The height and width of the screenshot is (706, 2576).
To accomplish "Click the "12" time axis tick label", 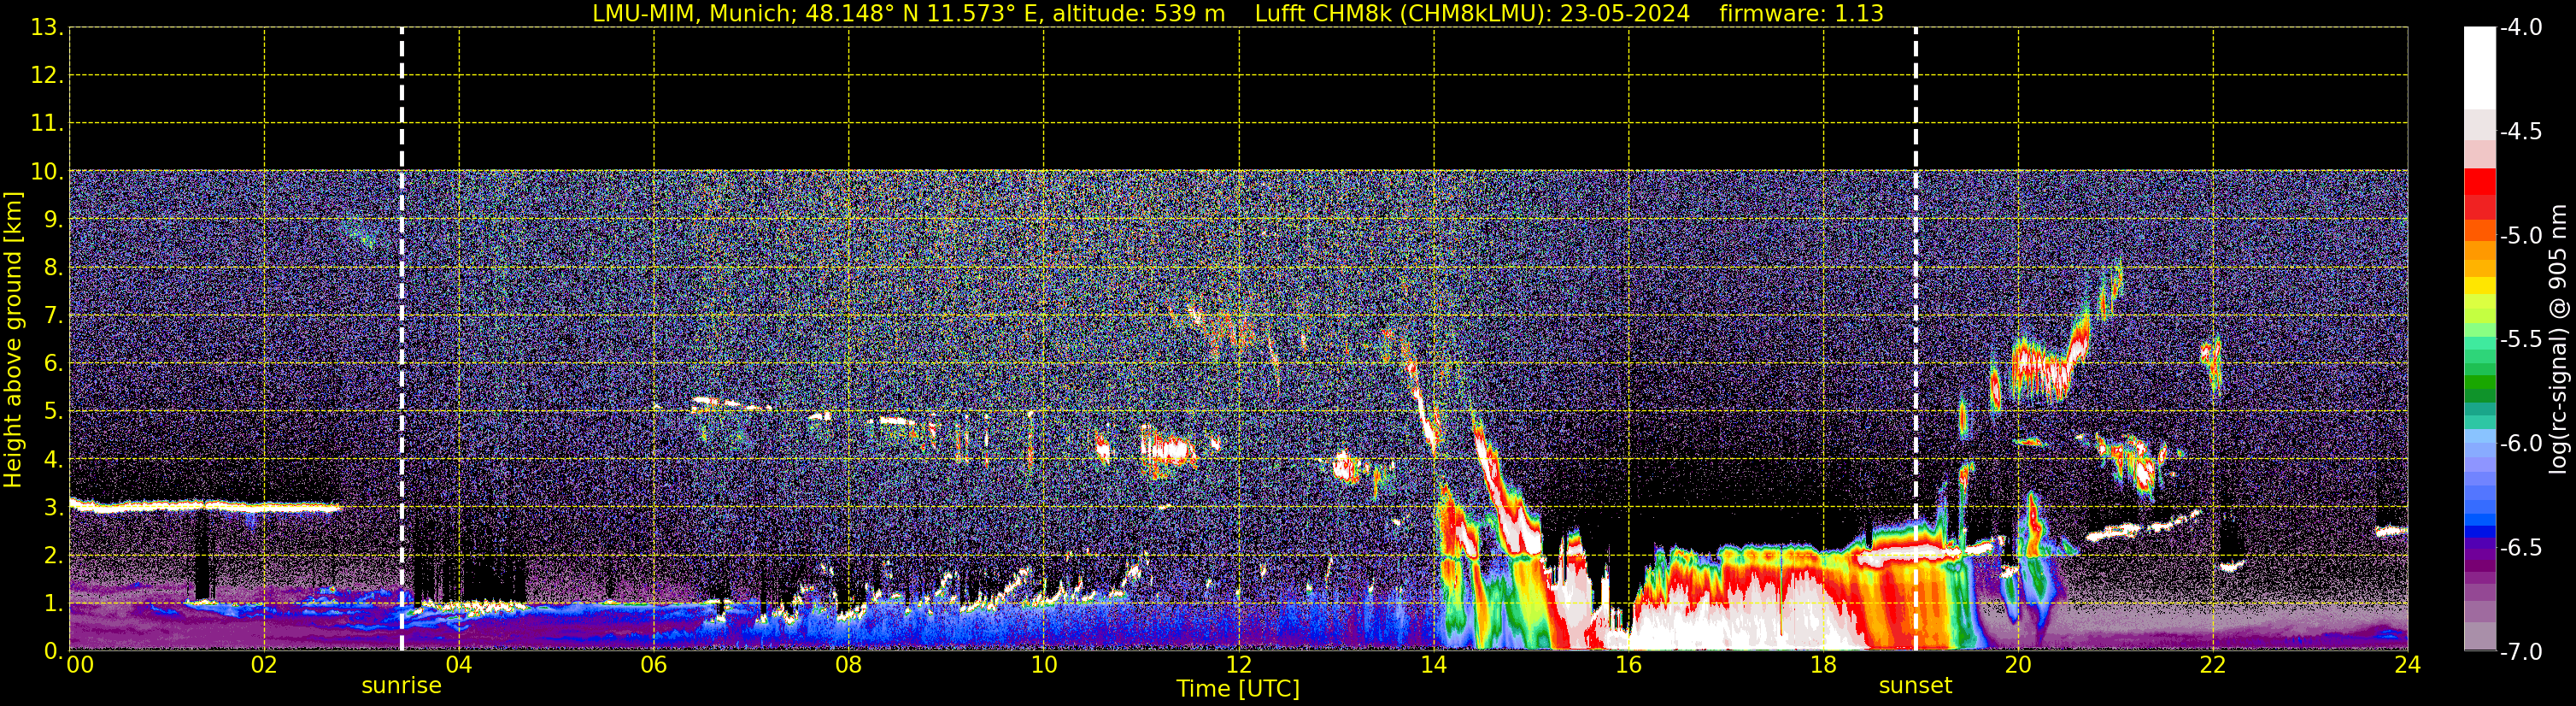I will click(1238, 665).
